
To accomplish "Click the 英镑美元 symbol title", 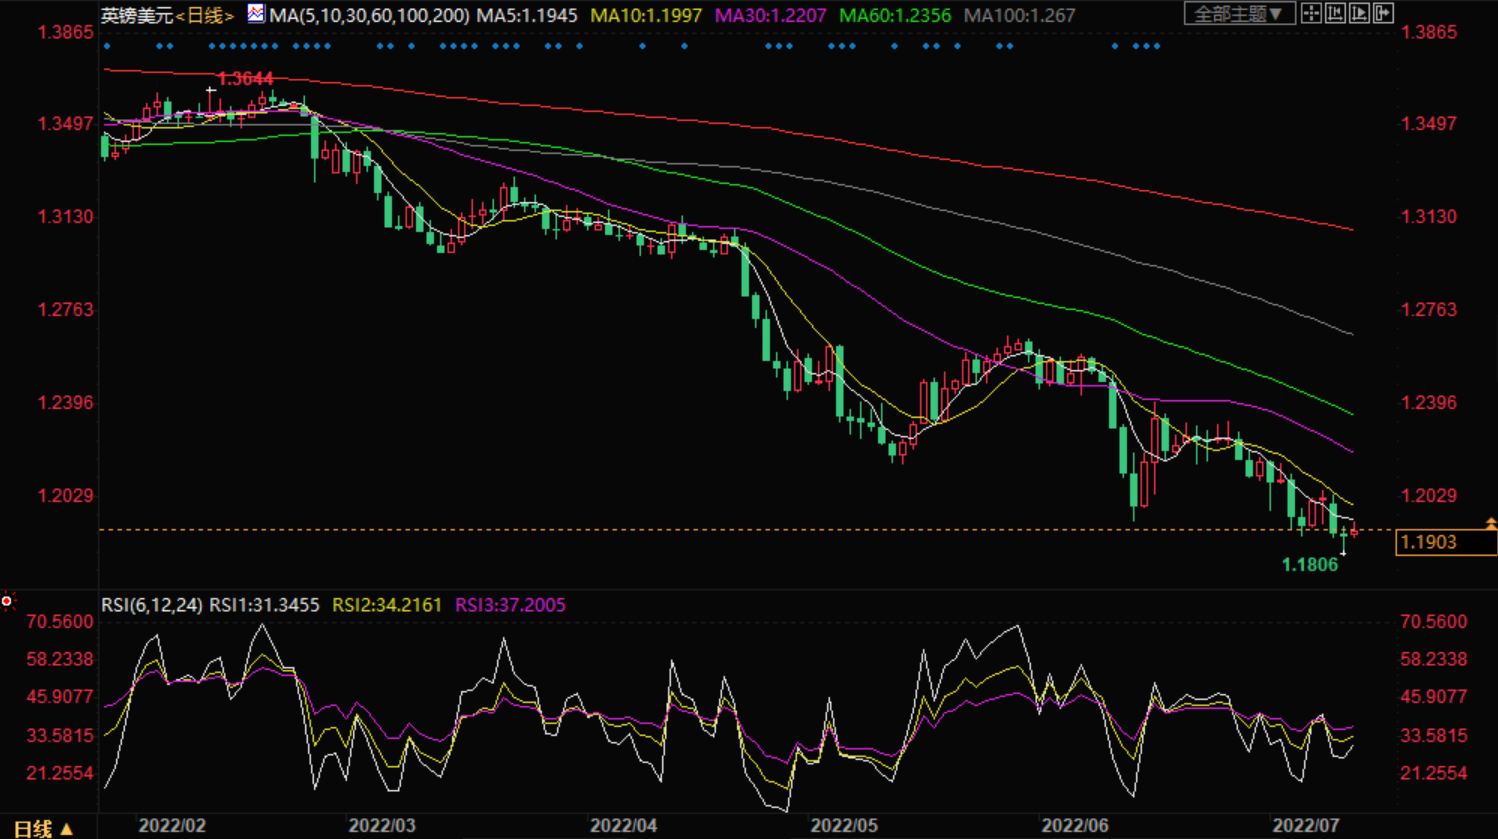I will tap(137, 16).
